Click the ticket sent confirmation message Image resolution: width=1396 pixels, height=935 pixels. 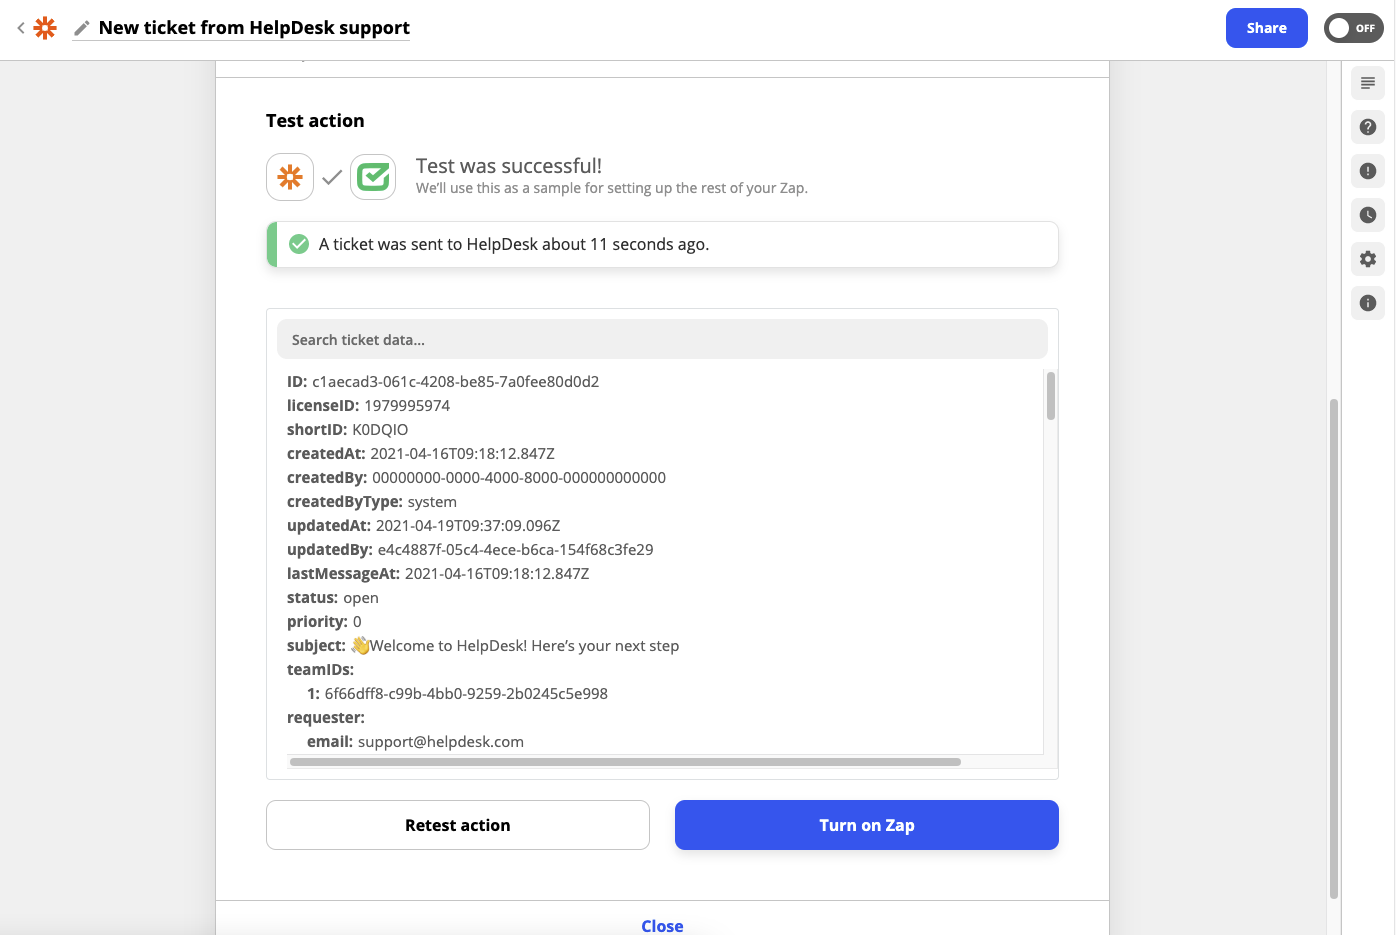click(x=514, y=245)
